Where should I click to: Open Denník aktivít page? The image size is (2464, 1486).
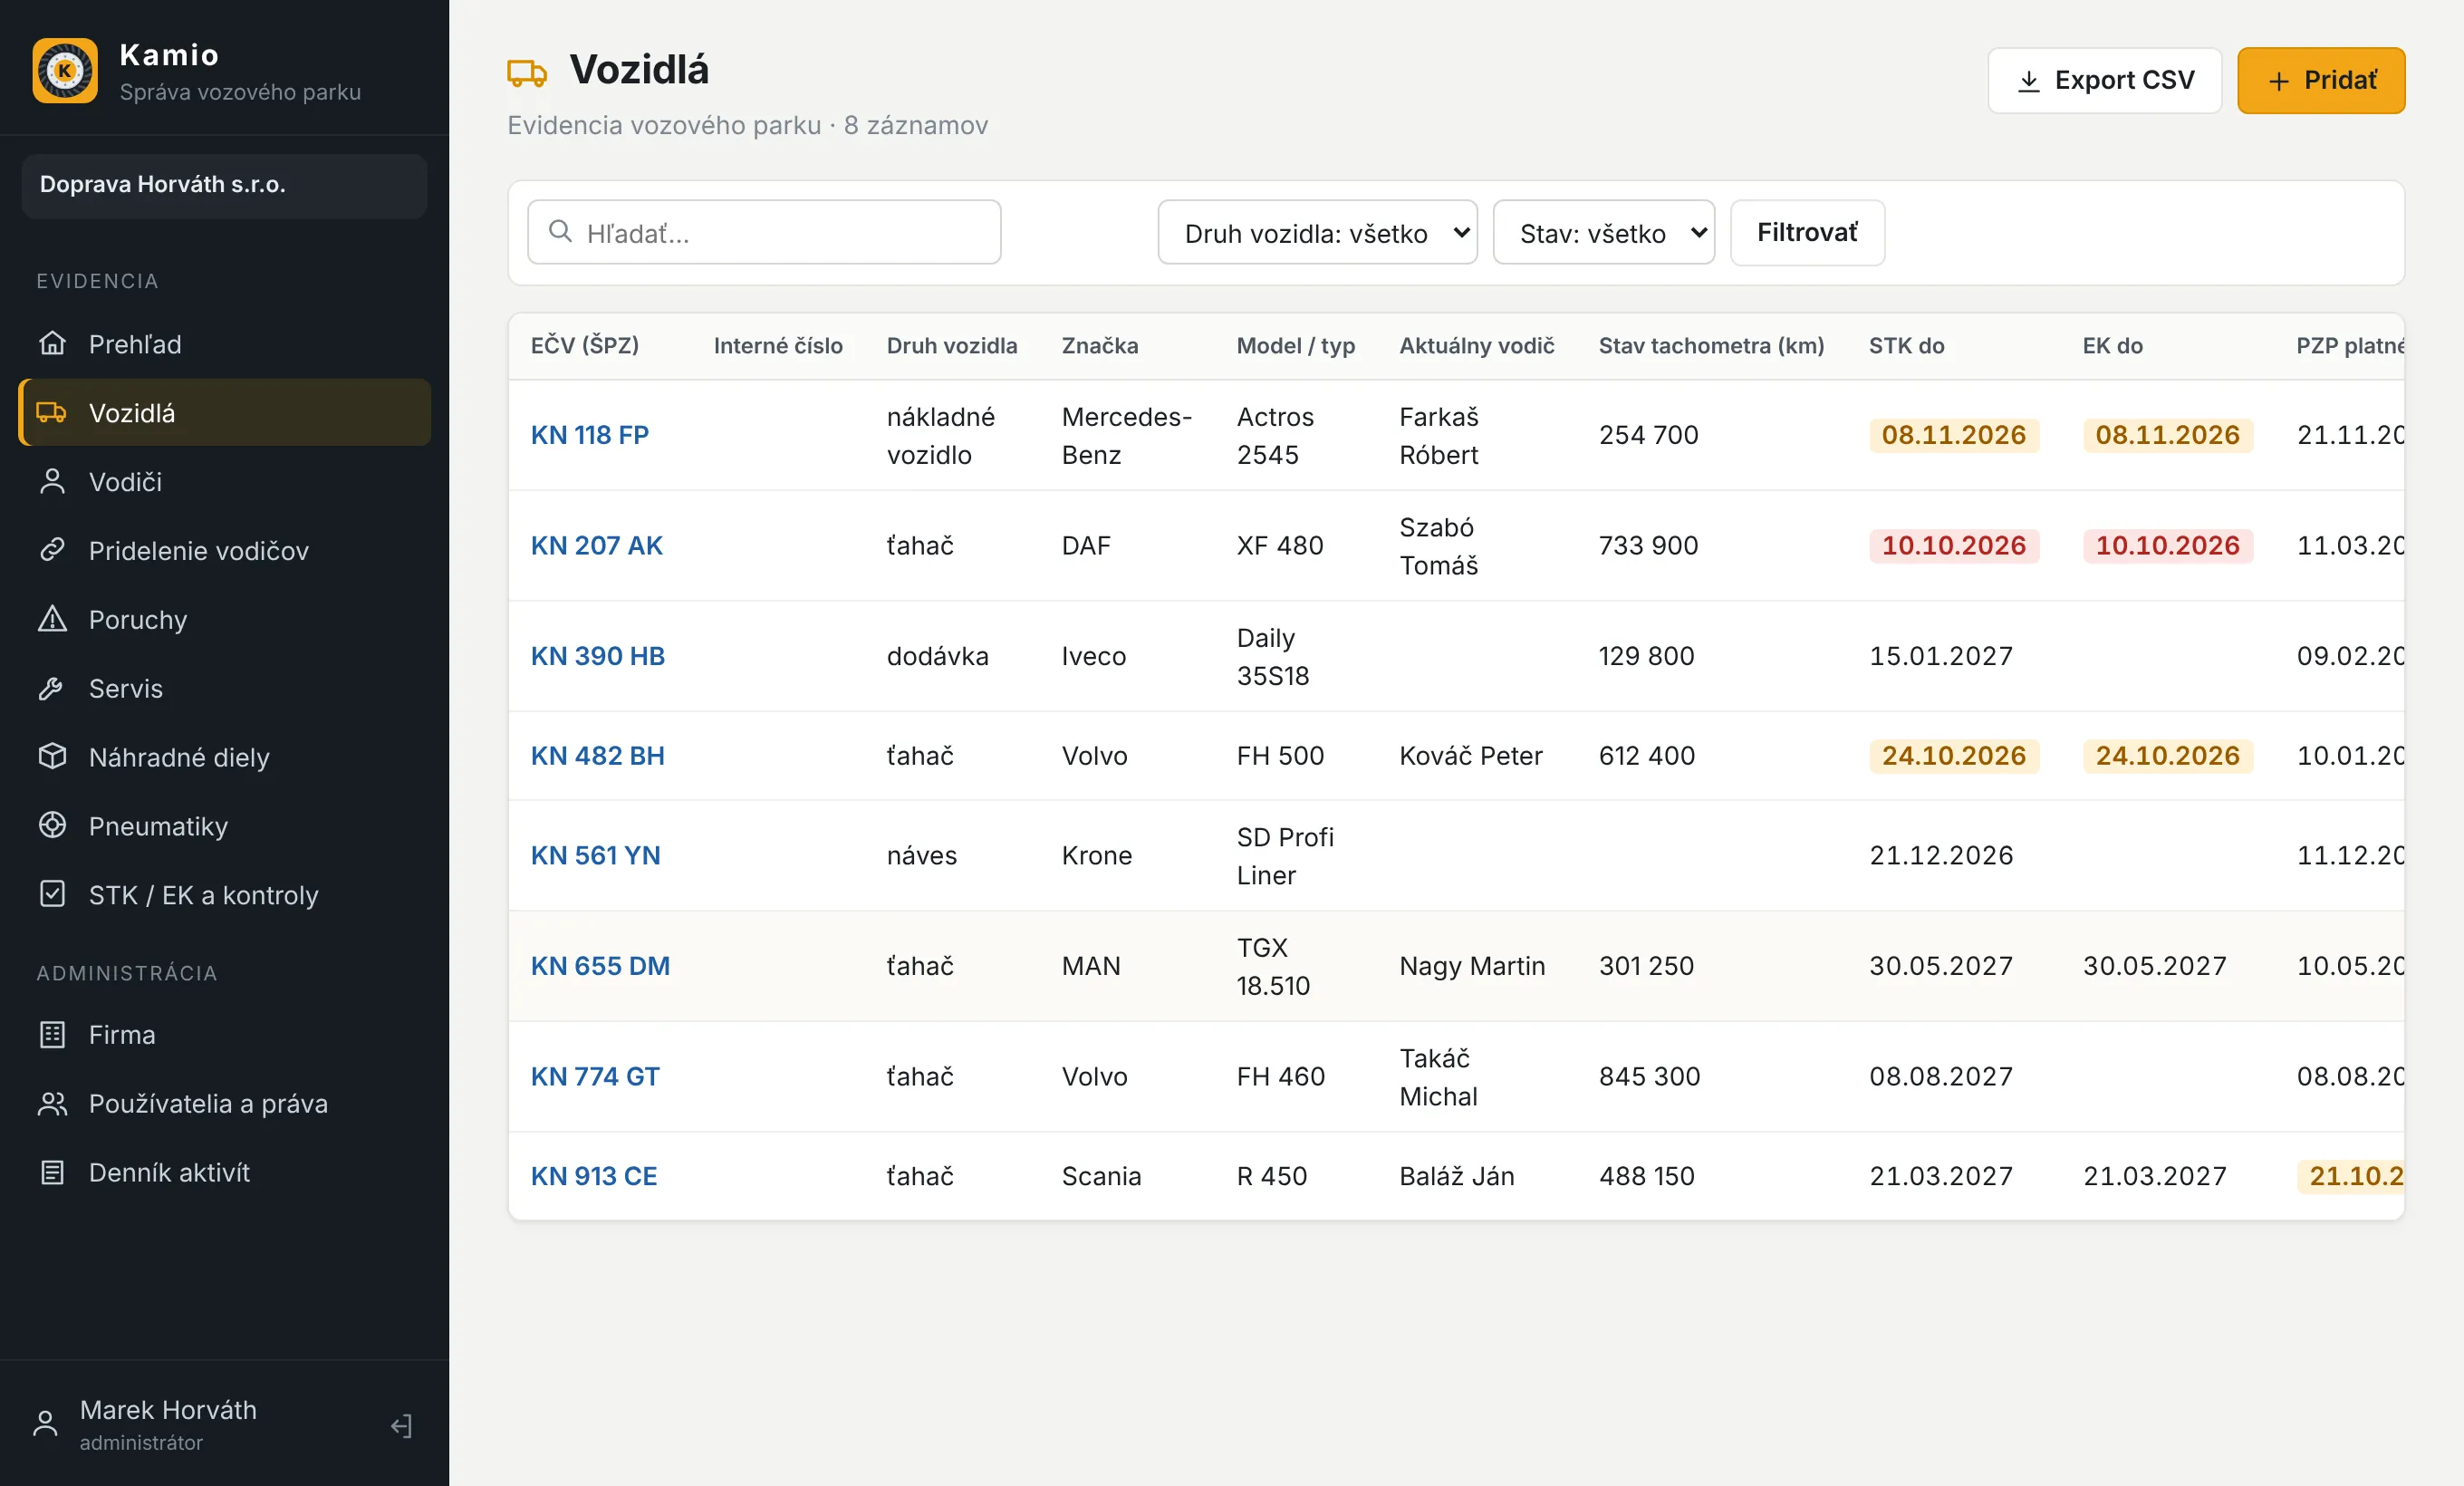coord(225,1172)
